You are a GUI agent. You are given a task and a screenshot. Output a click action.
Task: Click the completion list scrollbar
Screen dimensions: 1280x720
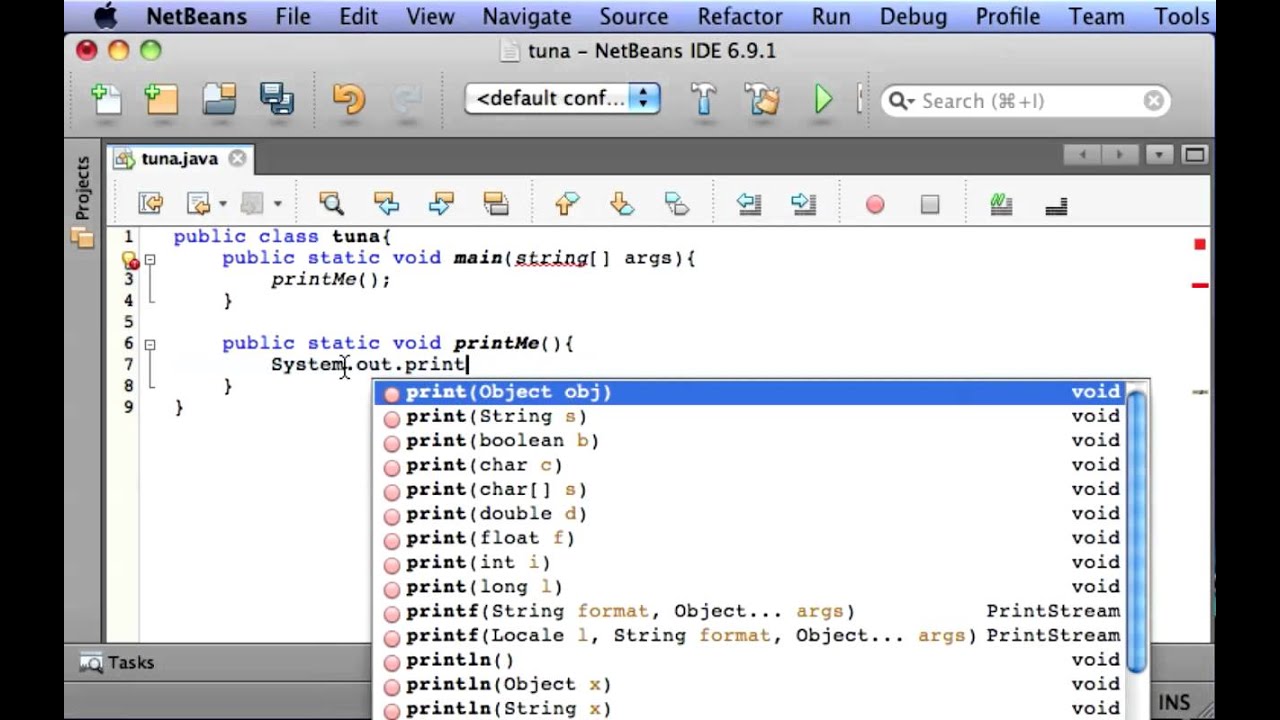1137,530
